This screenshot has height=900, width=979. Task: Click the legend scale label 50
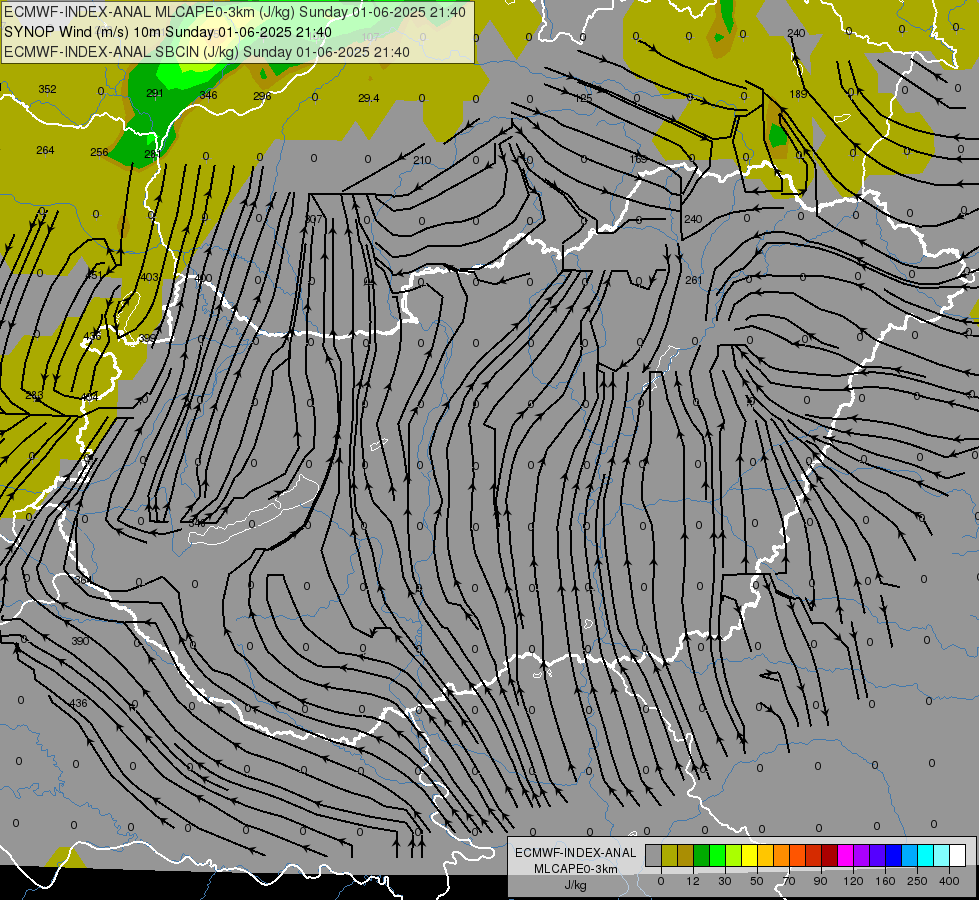(x=757, y=881)
